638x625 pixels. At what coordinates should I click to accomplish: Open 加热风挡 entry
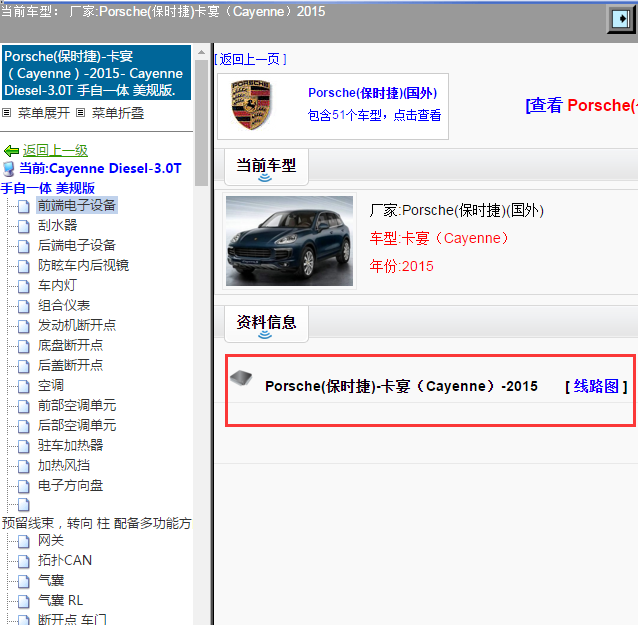tap(64, 465)
